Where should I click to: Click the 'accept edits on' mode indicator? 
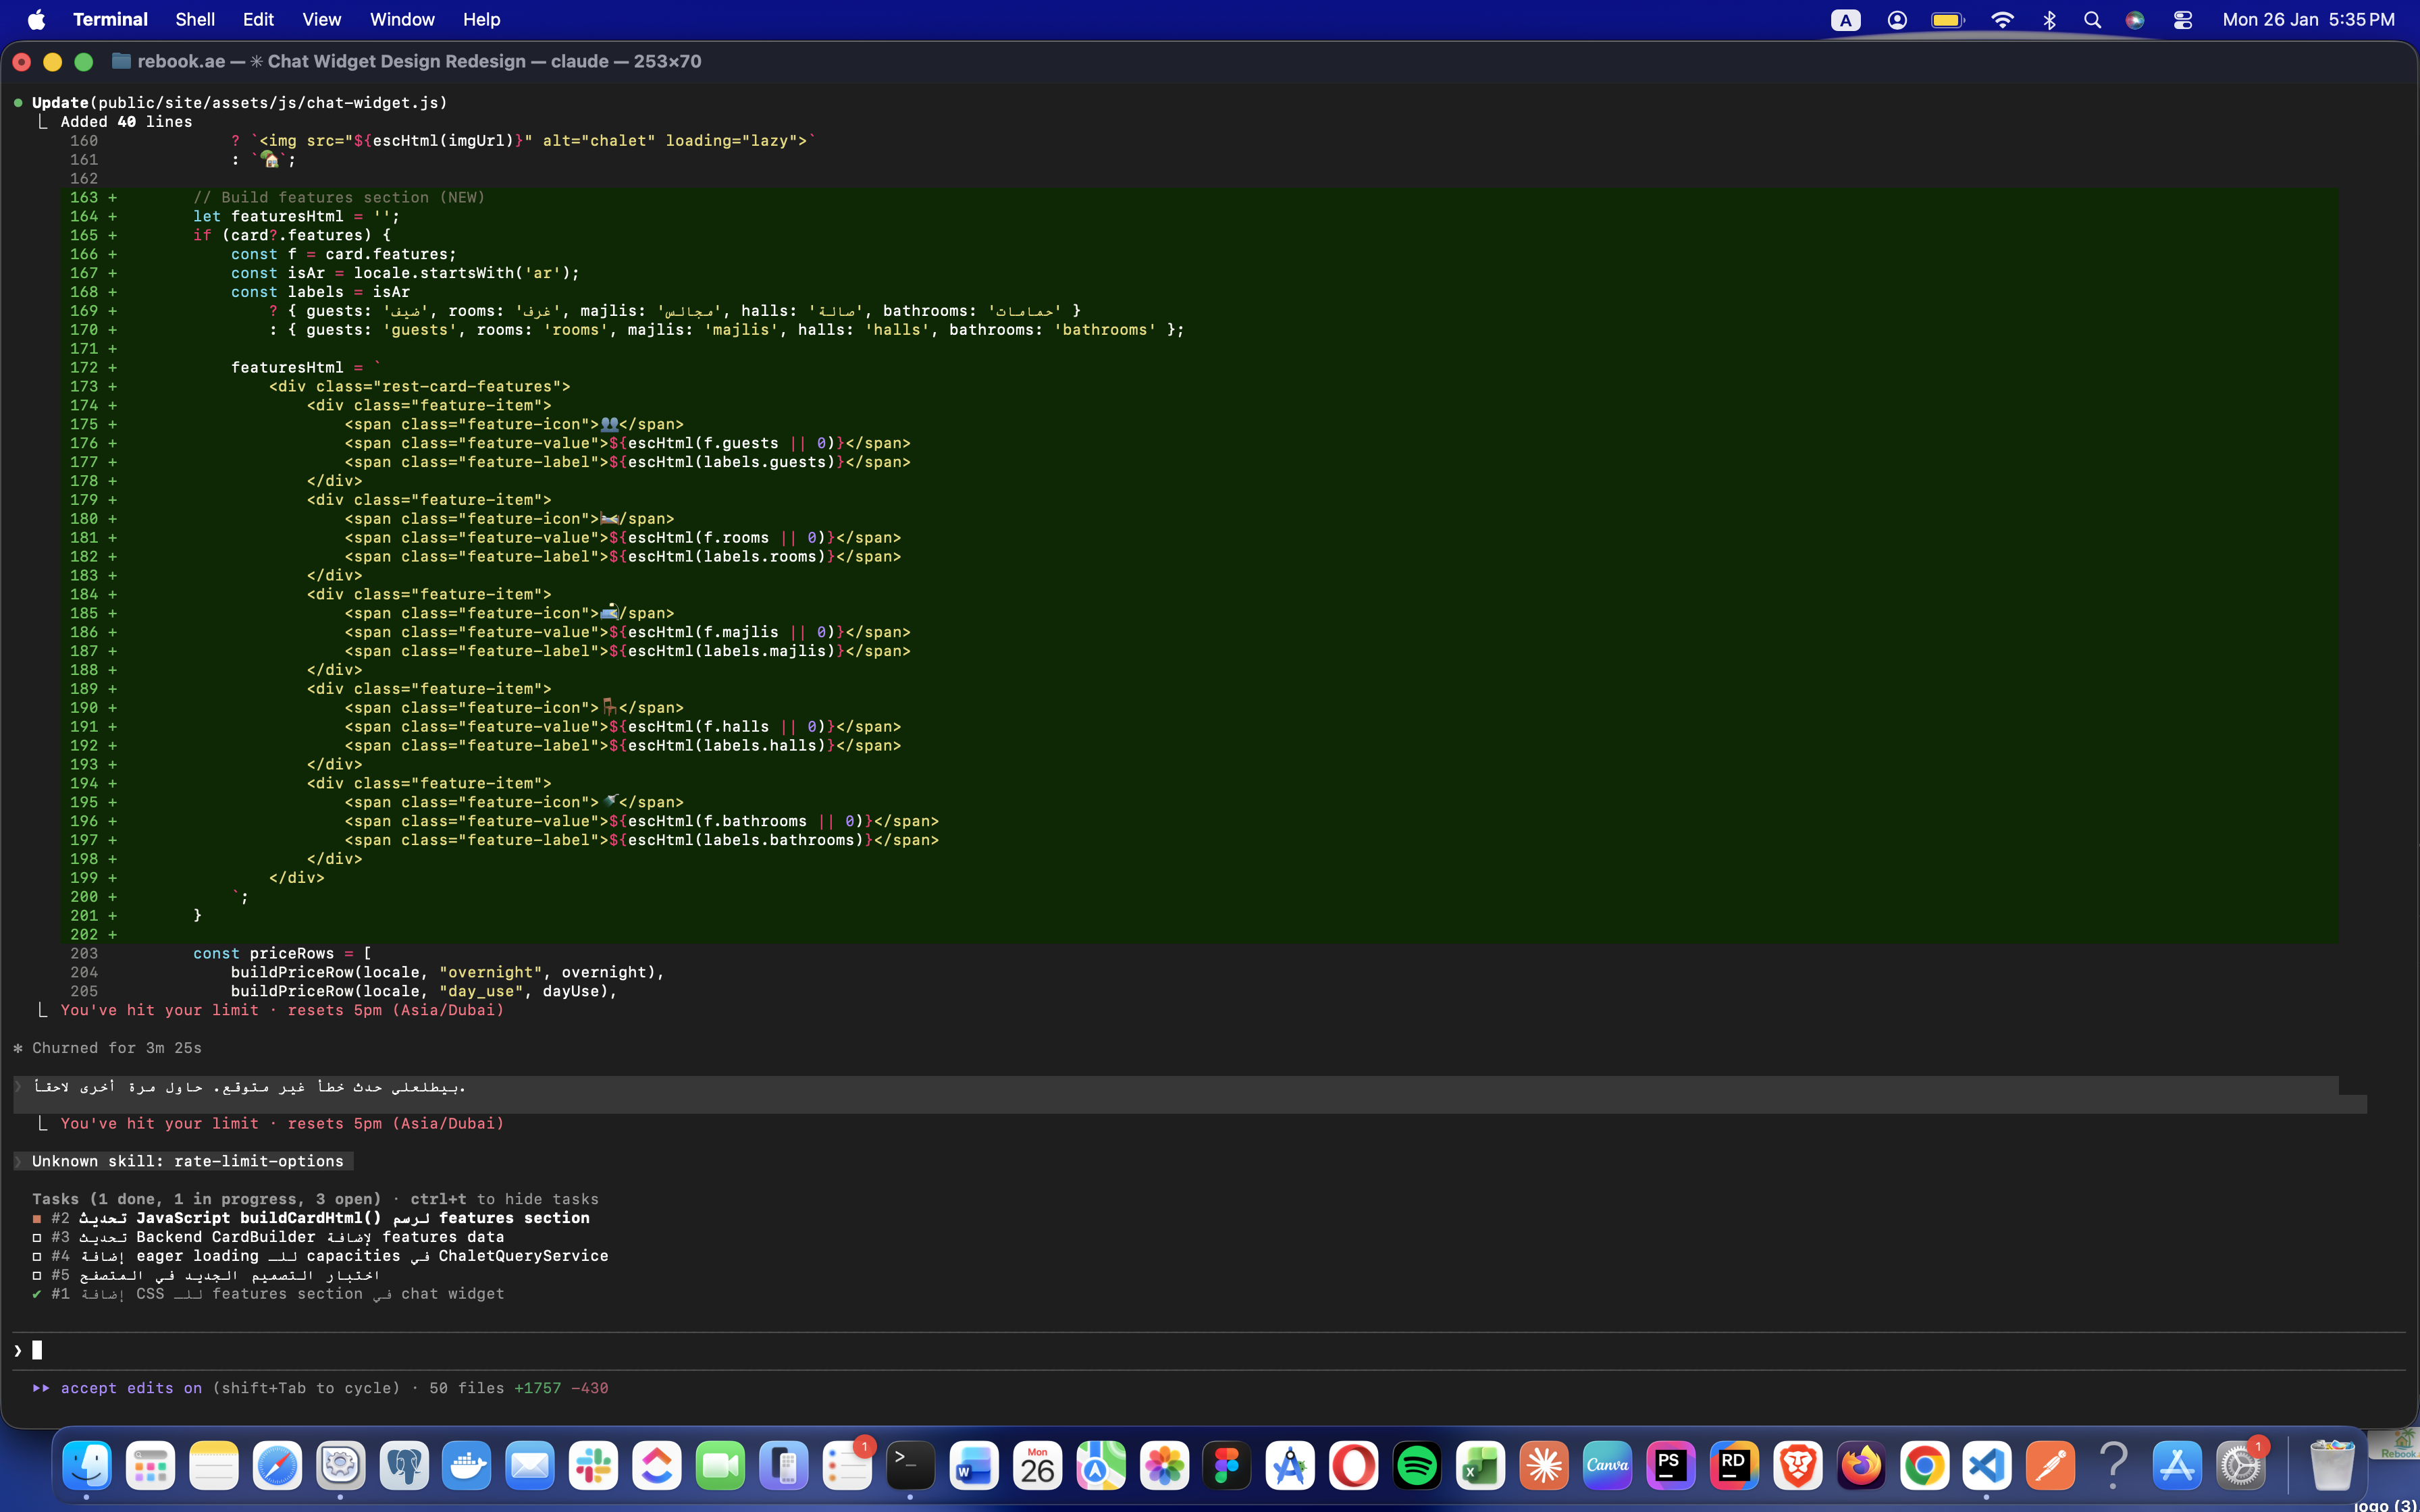130,1388
